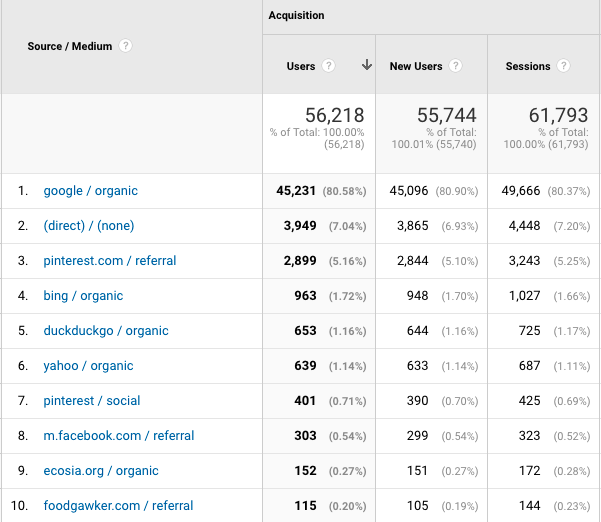Click the Source / Medium column header
The image size is (601, 522).
[70, 46]
